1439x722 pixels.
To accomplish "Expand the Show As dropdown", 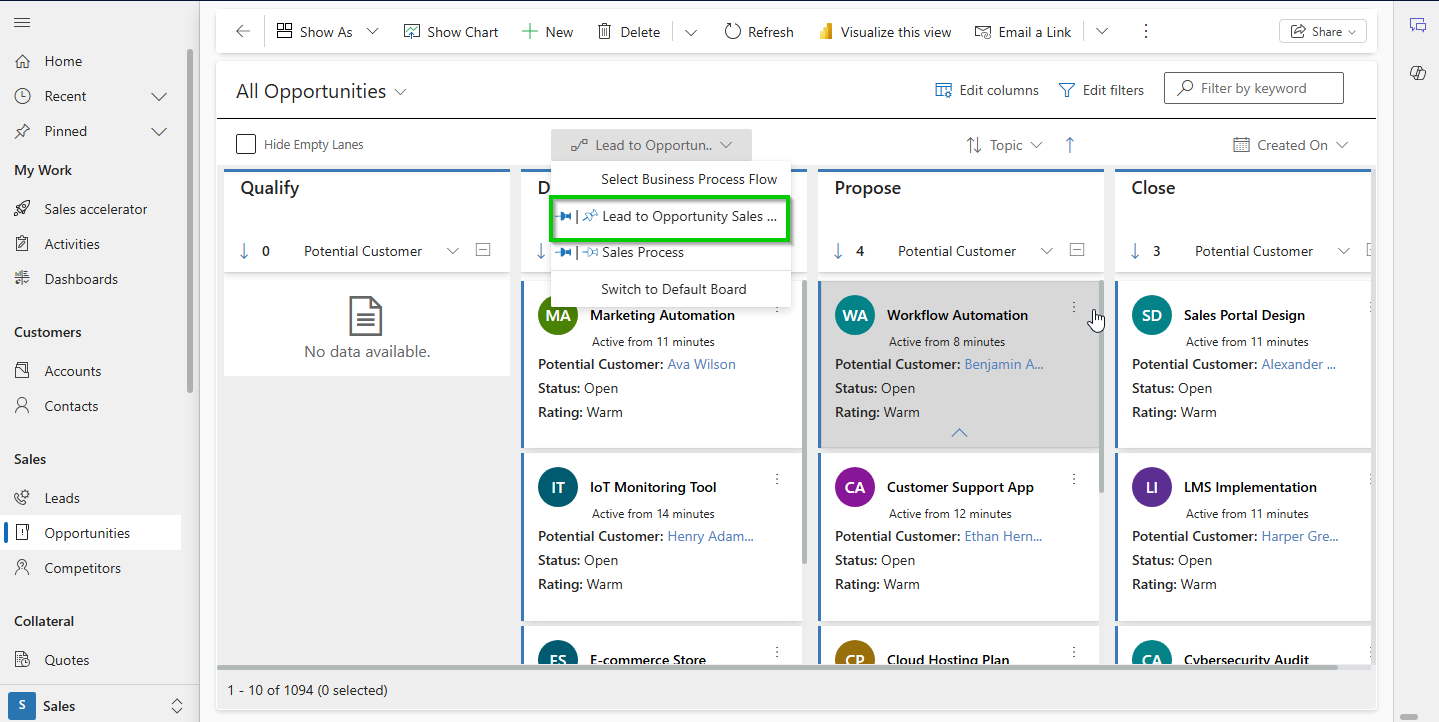I will (372, 32).
